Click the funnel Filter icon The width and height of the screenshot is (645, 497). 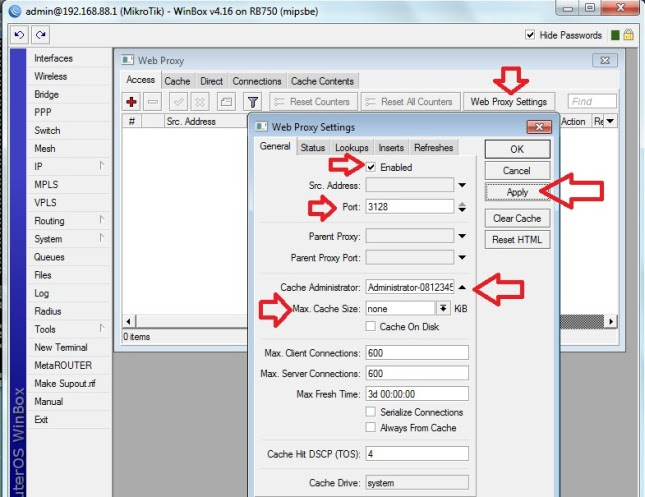253,102
